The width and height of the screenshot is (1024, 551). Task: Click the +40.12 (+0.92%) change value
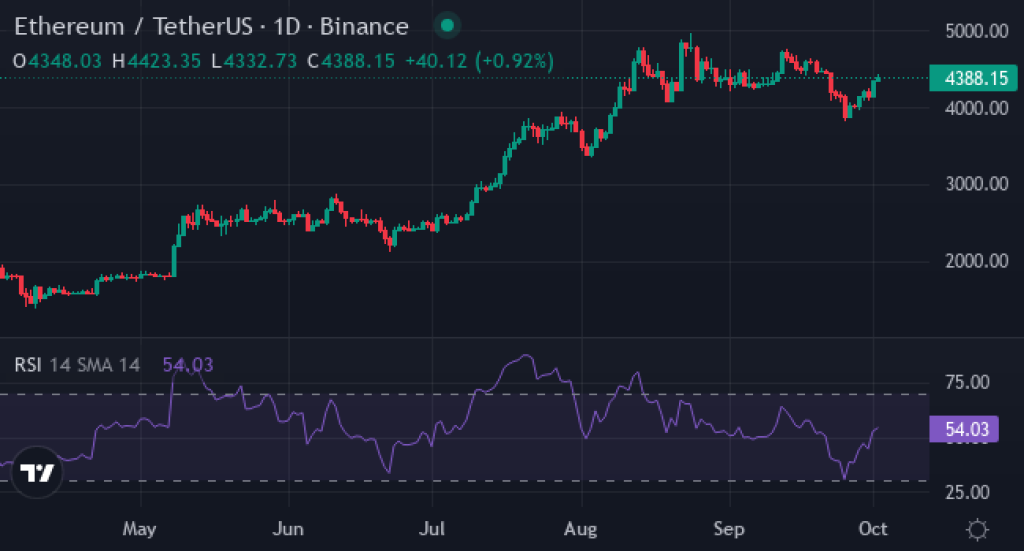(x=478, y=61)
